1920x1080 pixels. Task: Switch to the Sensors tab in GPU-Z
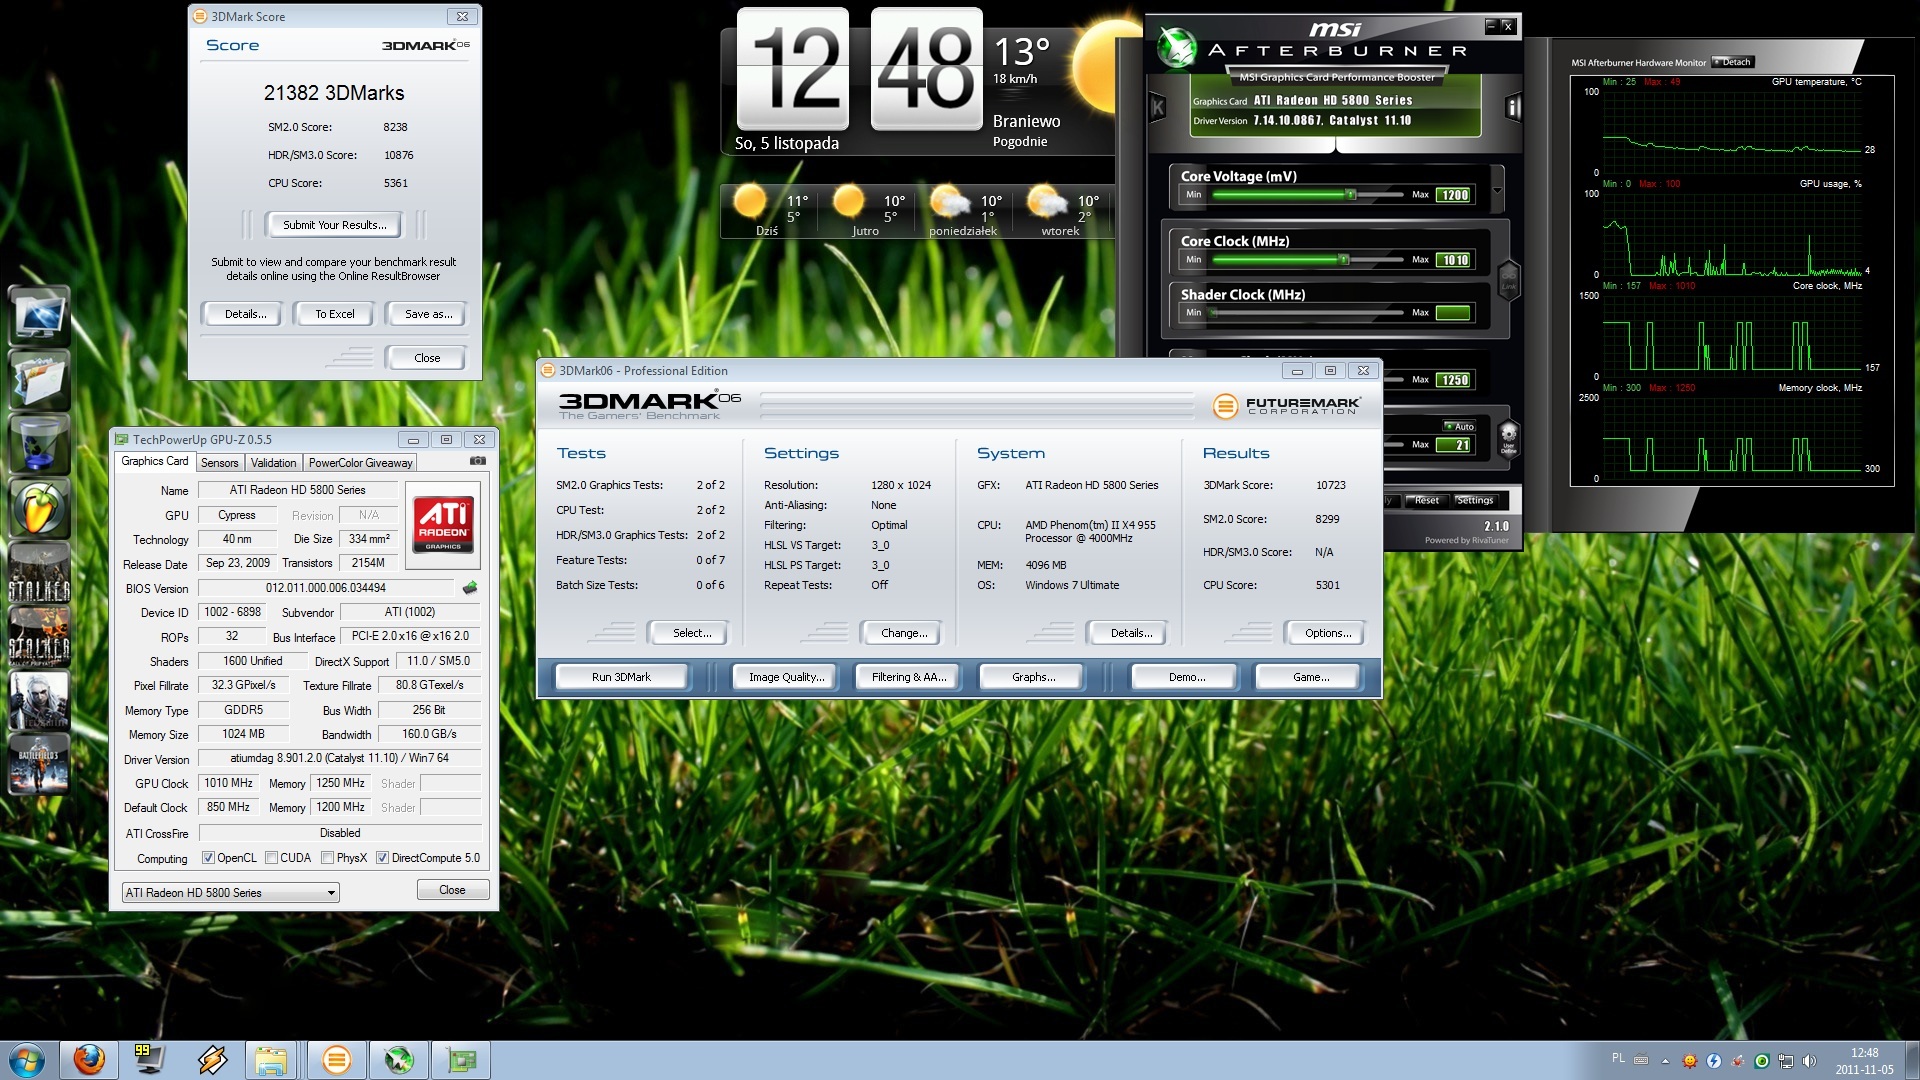(x=219, y=463)
